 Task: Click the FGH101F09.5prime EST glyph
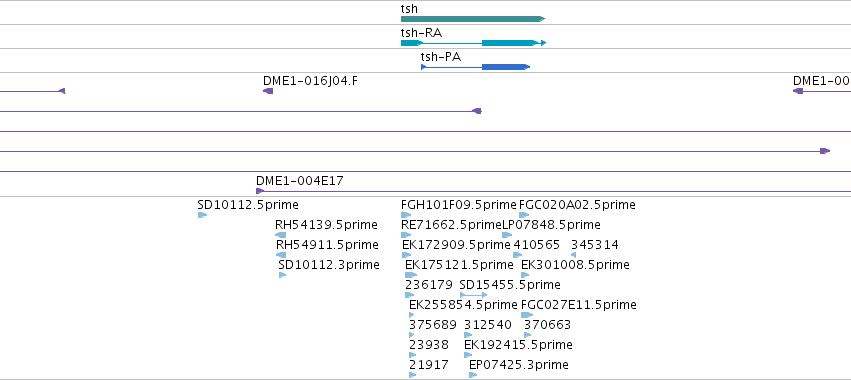[x=406, y=215]
